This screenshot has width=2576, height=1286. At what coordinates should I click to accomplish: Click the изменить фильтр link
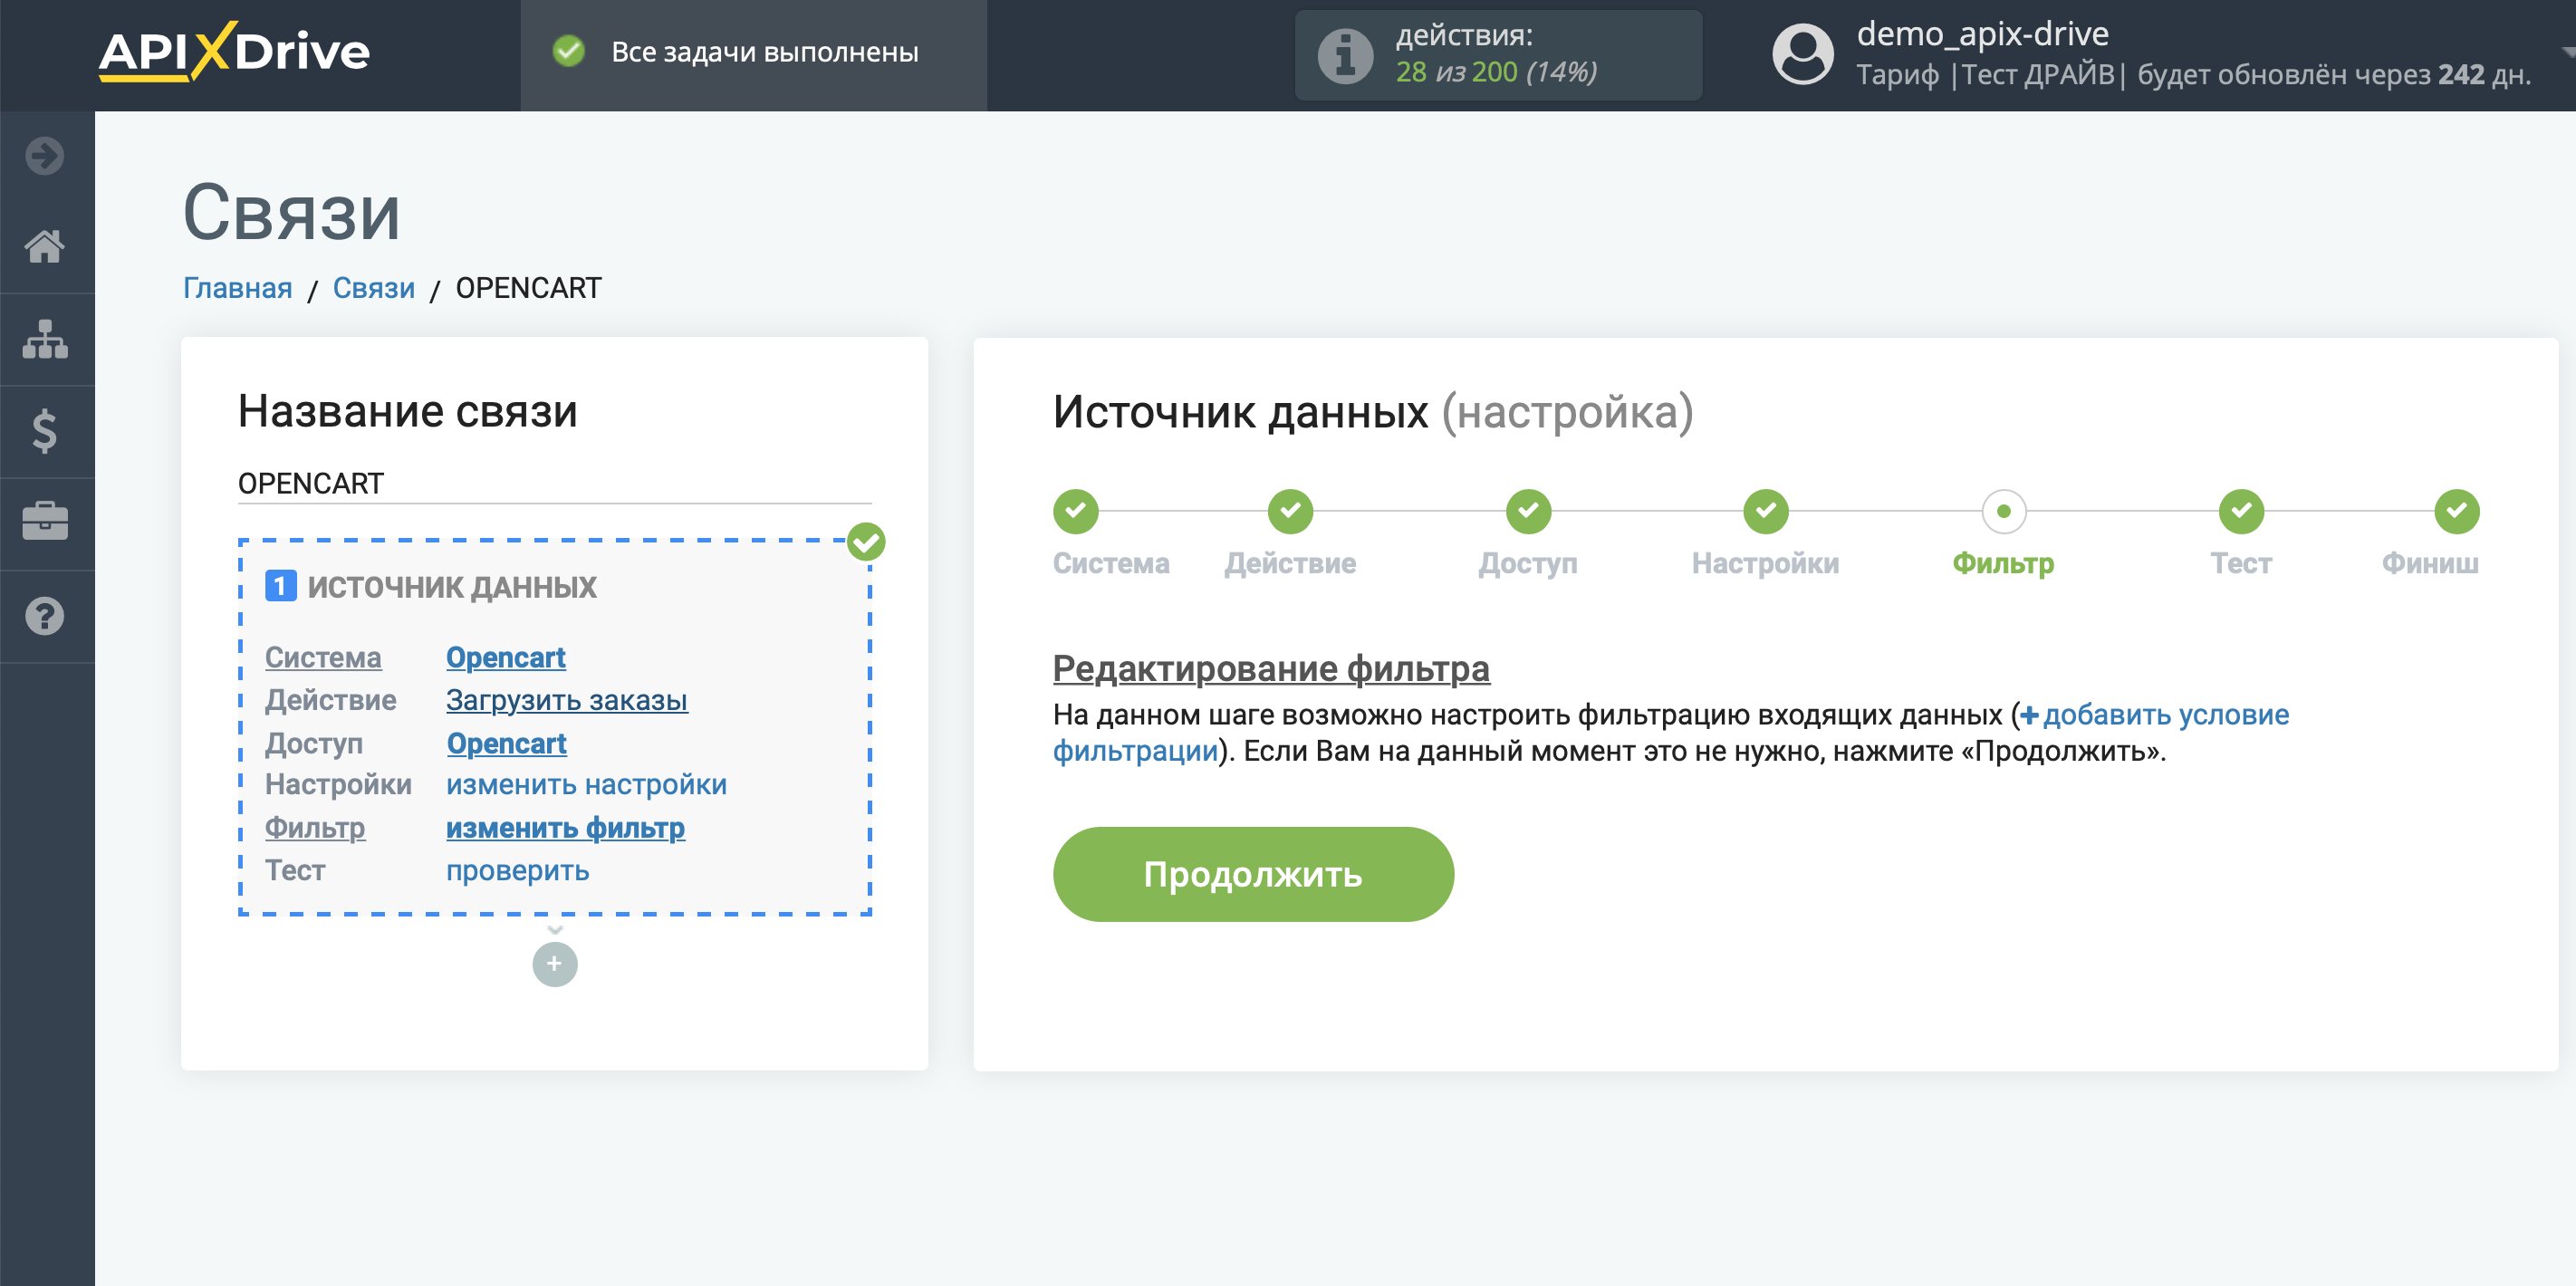pos(565,828)
